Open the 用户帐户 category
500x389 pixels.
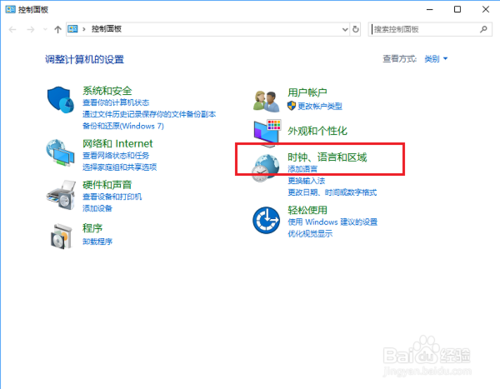point(307,92)
